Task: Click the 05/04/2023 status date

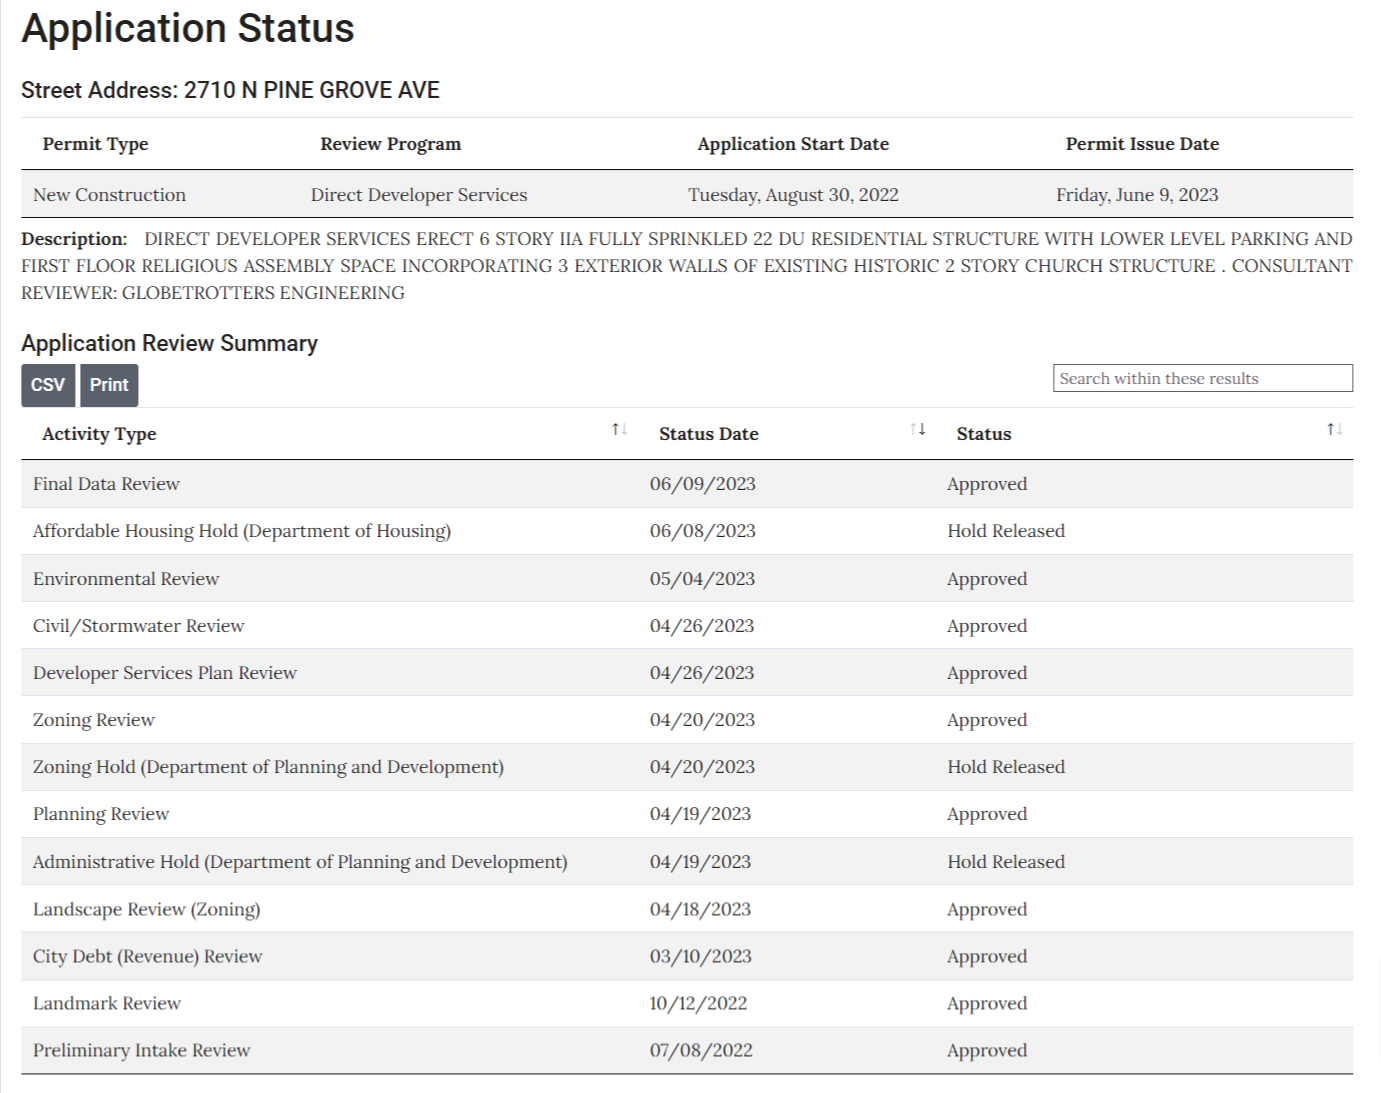Action: point(703,579)
